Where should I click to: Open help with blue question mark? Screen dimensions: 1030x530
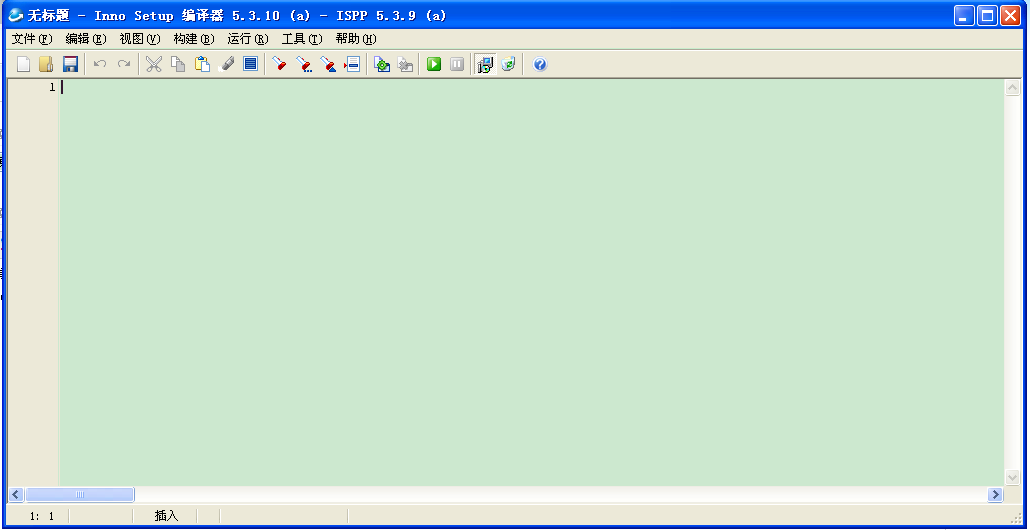[540, 64]
